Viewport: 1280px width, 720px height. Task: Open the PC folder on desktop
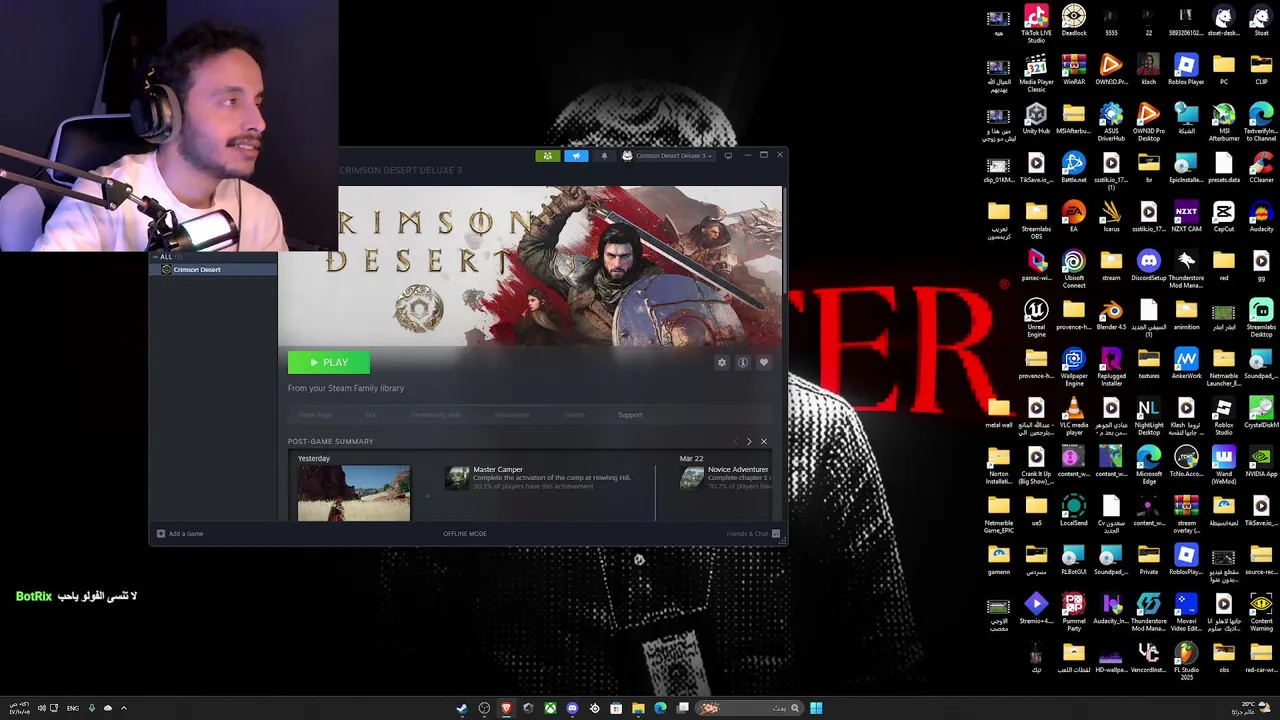[x=1224, y=70]
